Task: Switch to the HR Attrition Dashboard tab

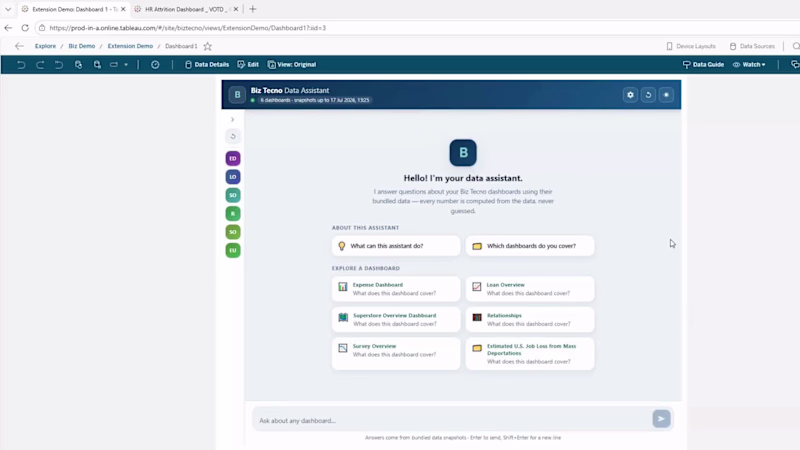Action: (184, 9)
